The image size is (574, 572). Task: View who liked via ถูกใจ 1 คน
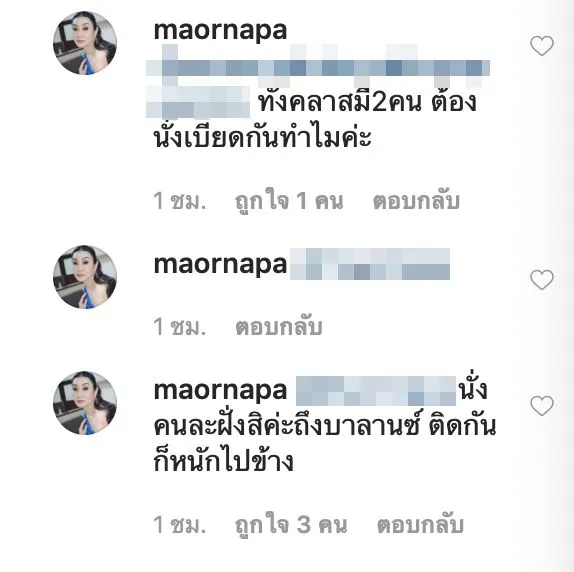click(x=289, y=201)
